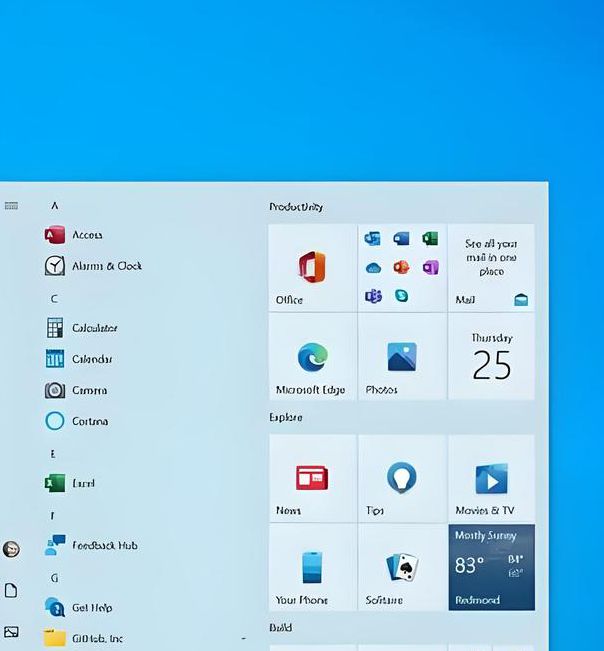Click the Get Help label
This screenshot has height=651, width=604.
coord(92,607)
